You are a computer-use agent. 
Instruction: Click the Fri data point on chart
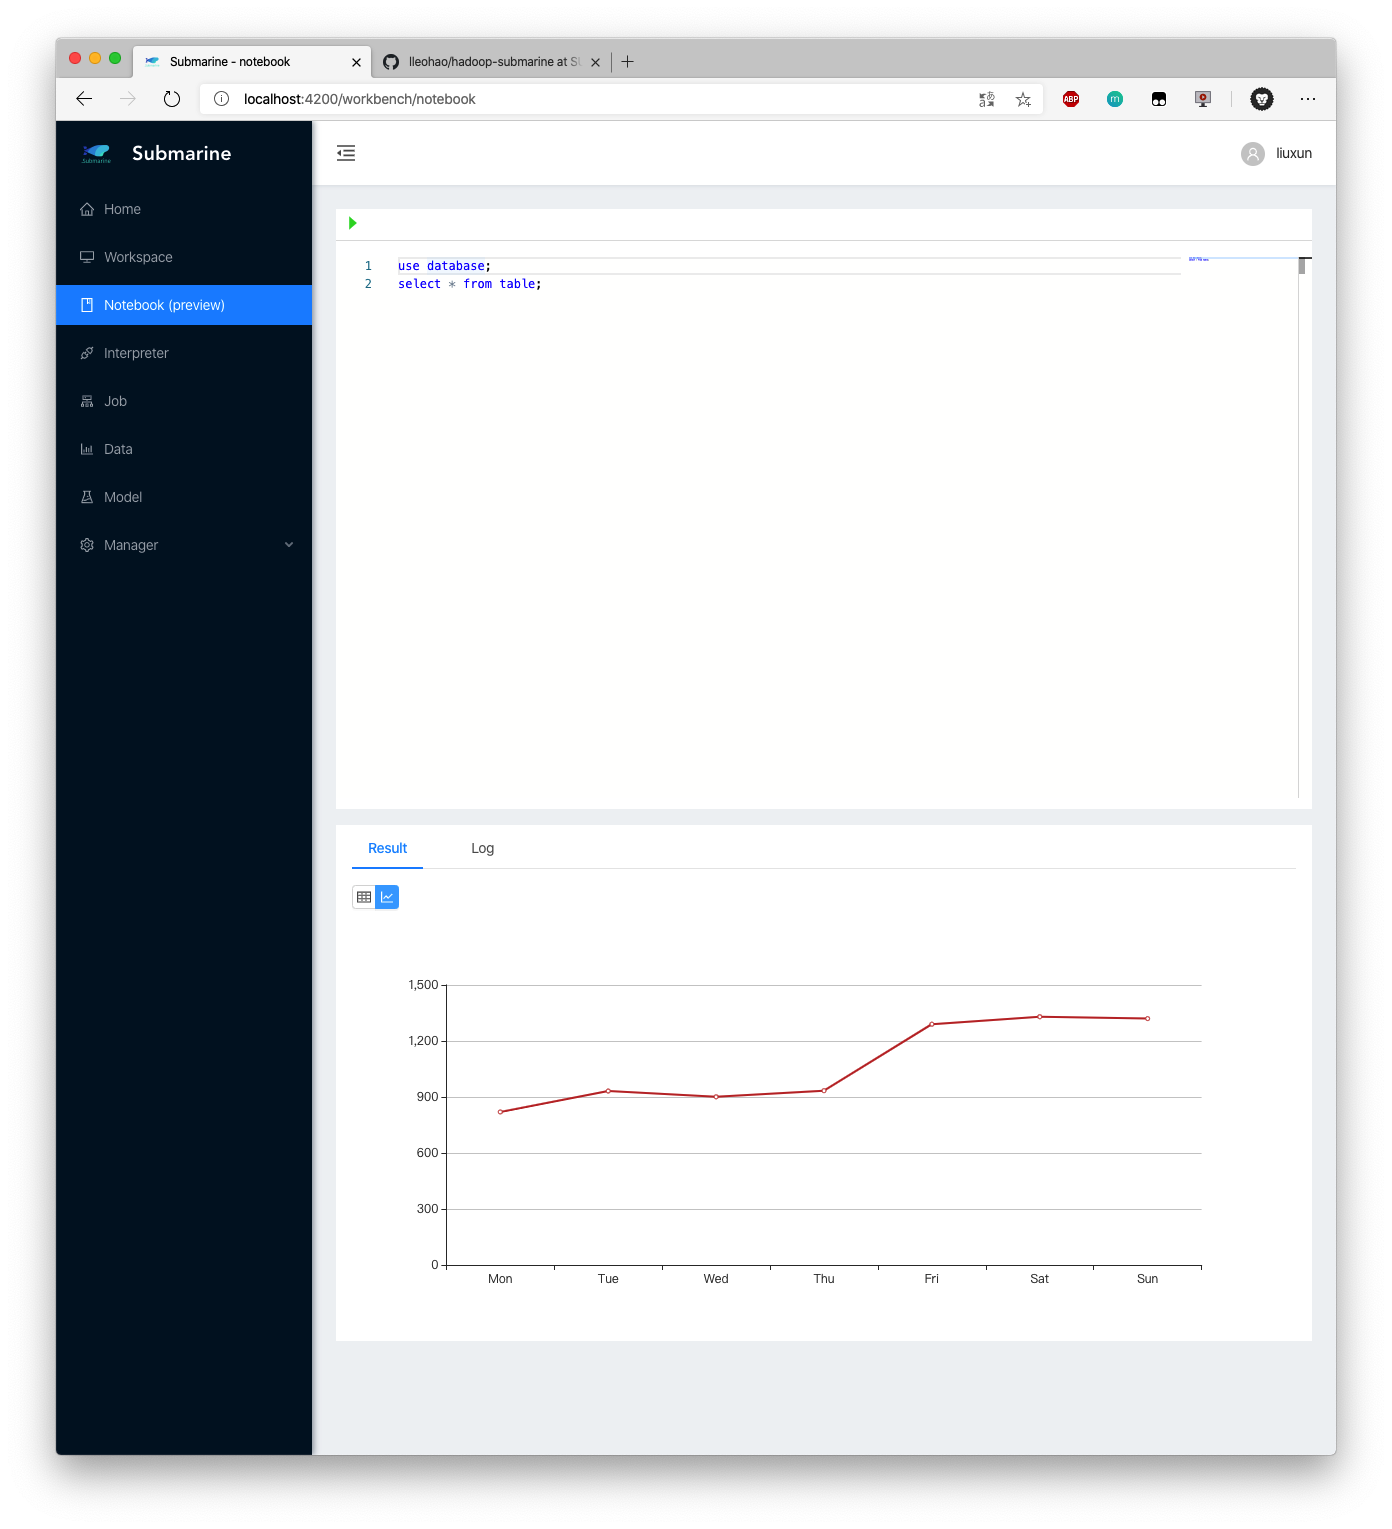932,1024
